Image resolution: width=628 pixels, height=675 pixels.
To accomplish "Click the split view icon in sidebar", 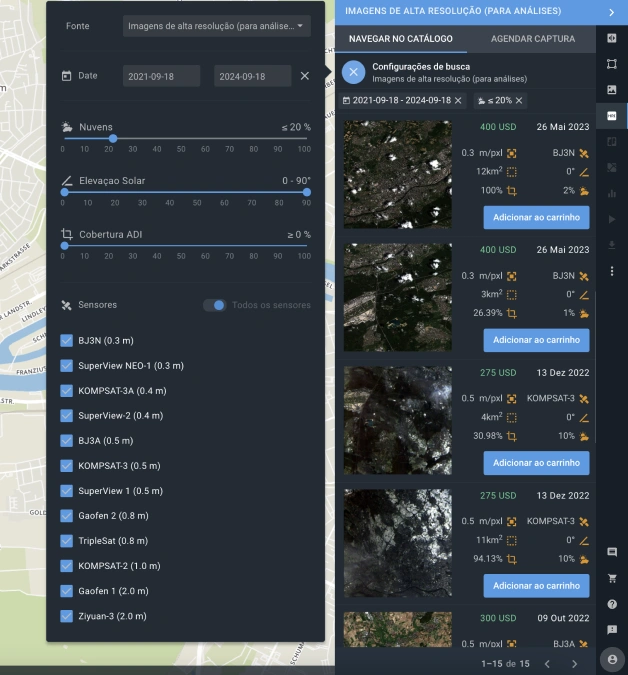I will 612,142.
